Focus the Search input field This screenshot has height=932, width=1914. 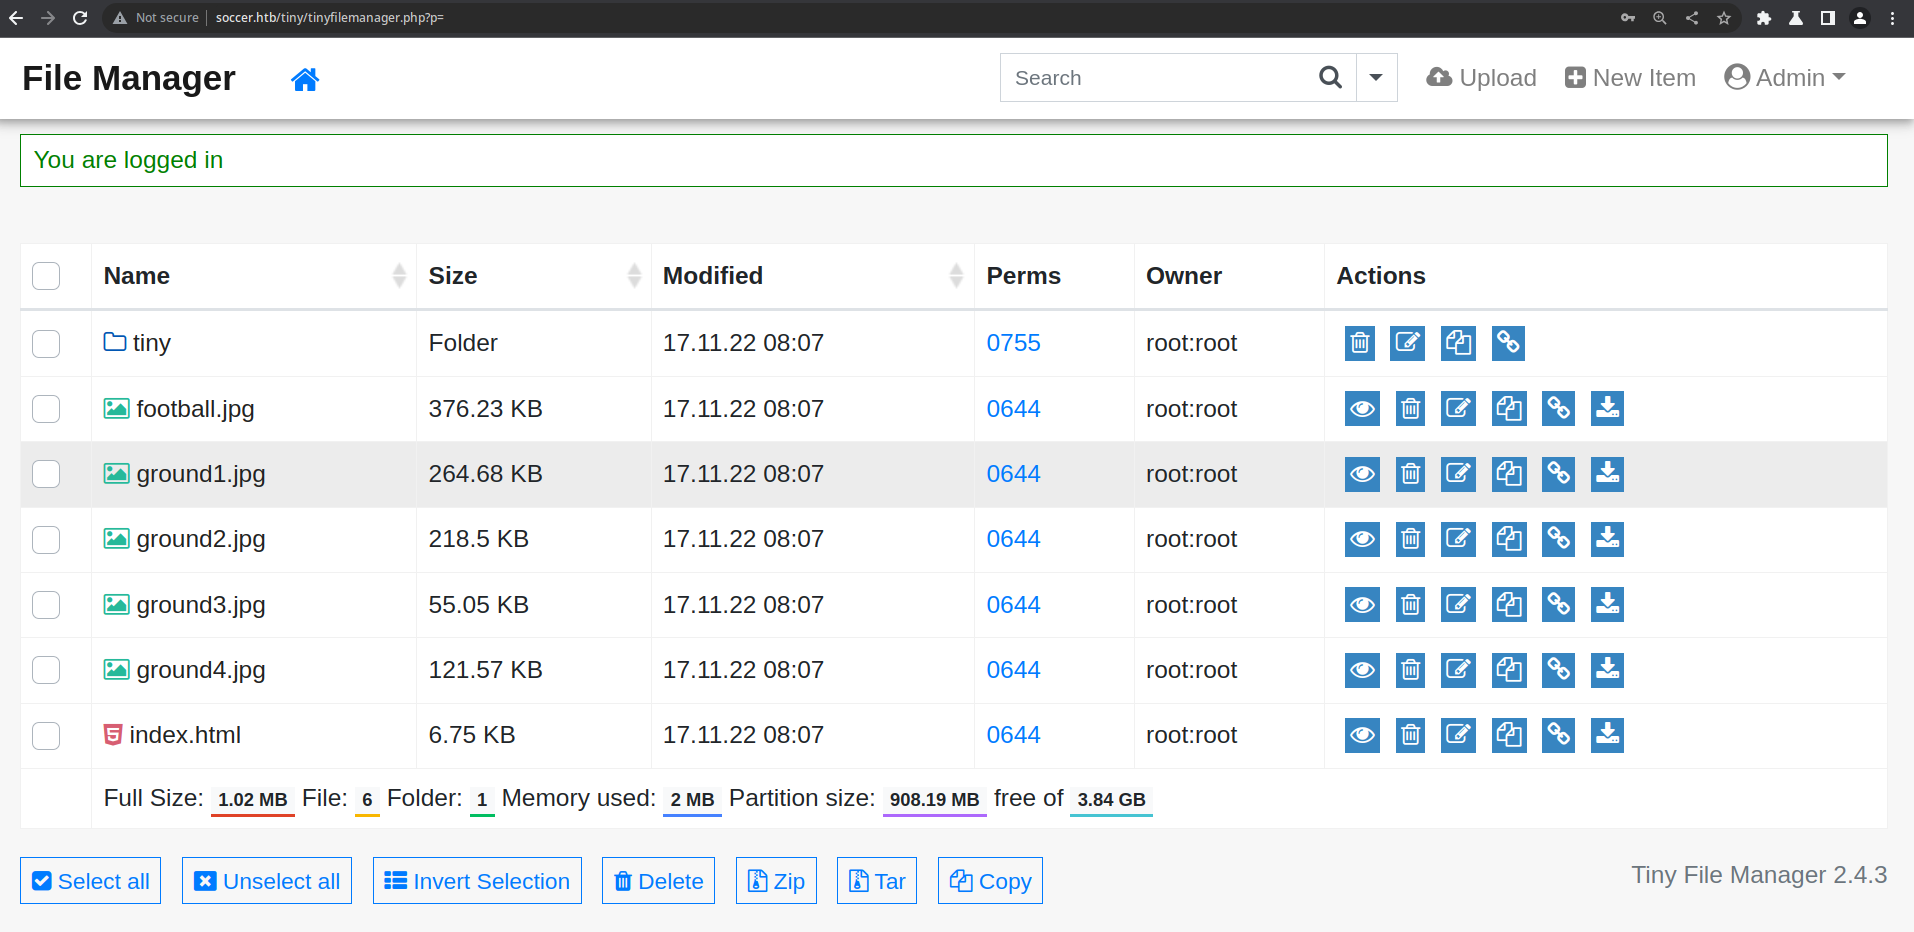click(1160, 78)
